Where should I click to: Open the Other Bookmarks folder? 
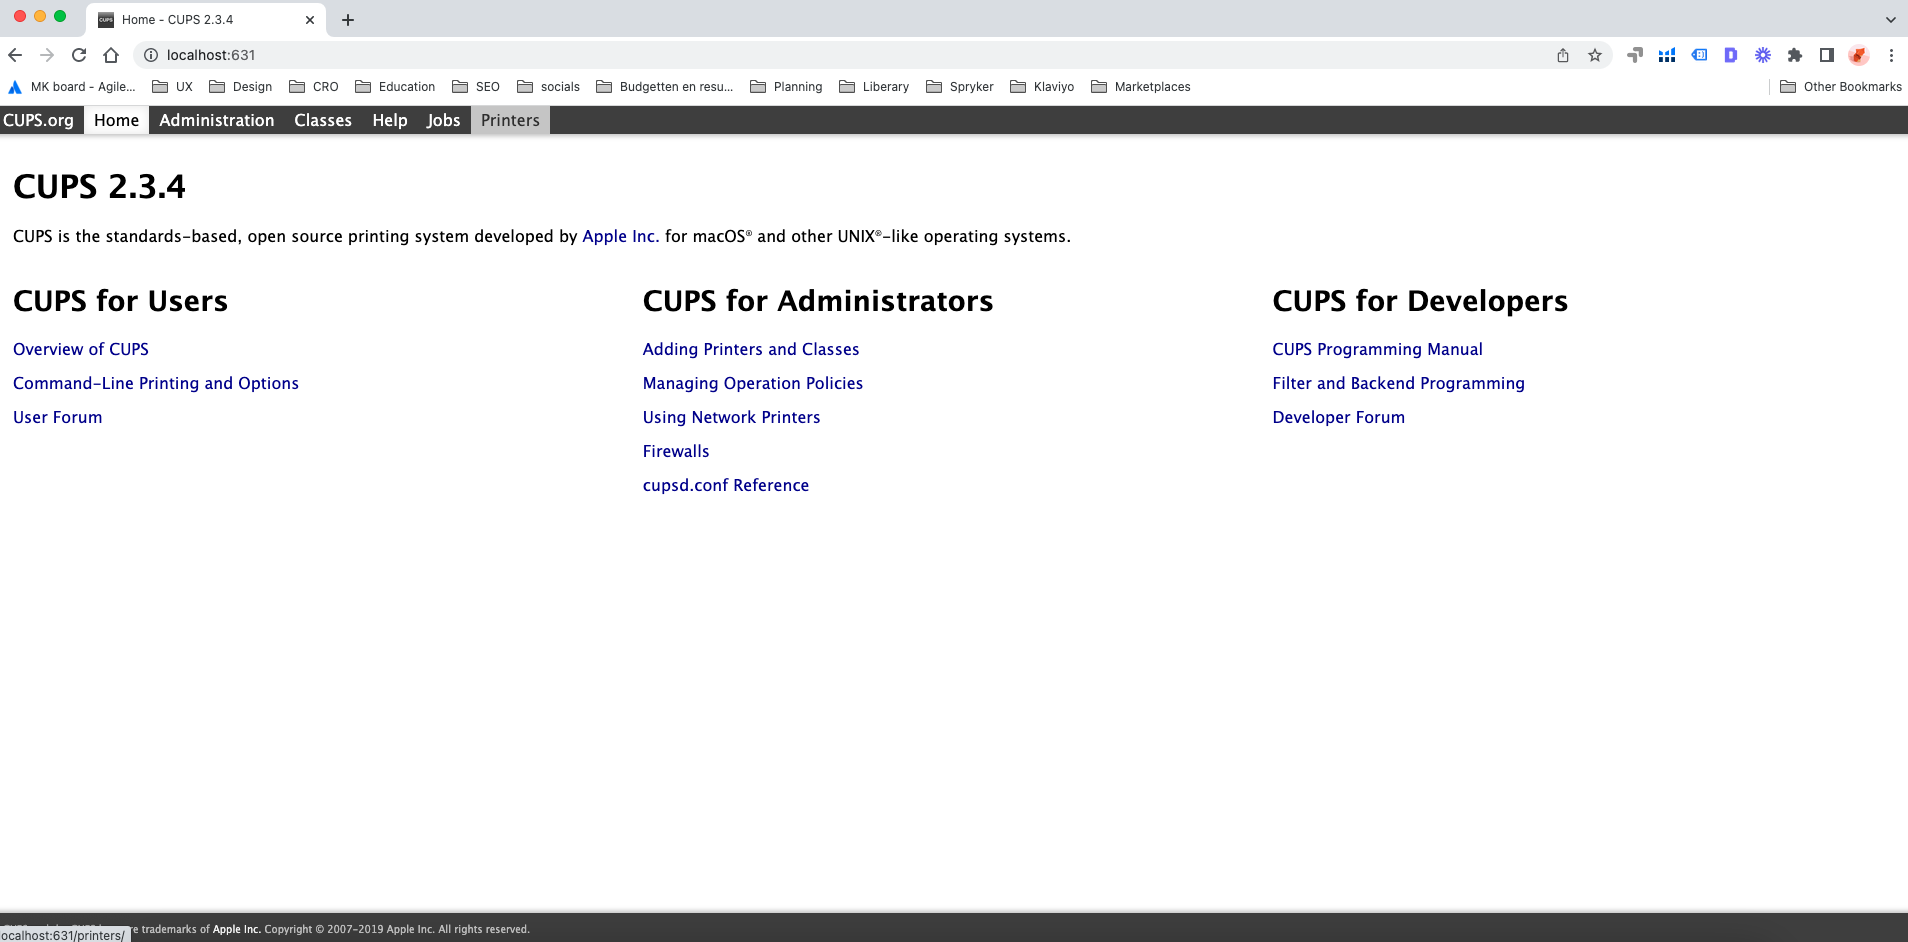pyautogui.click(x=1841, y=87)
